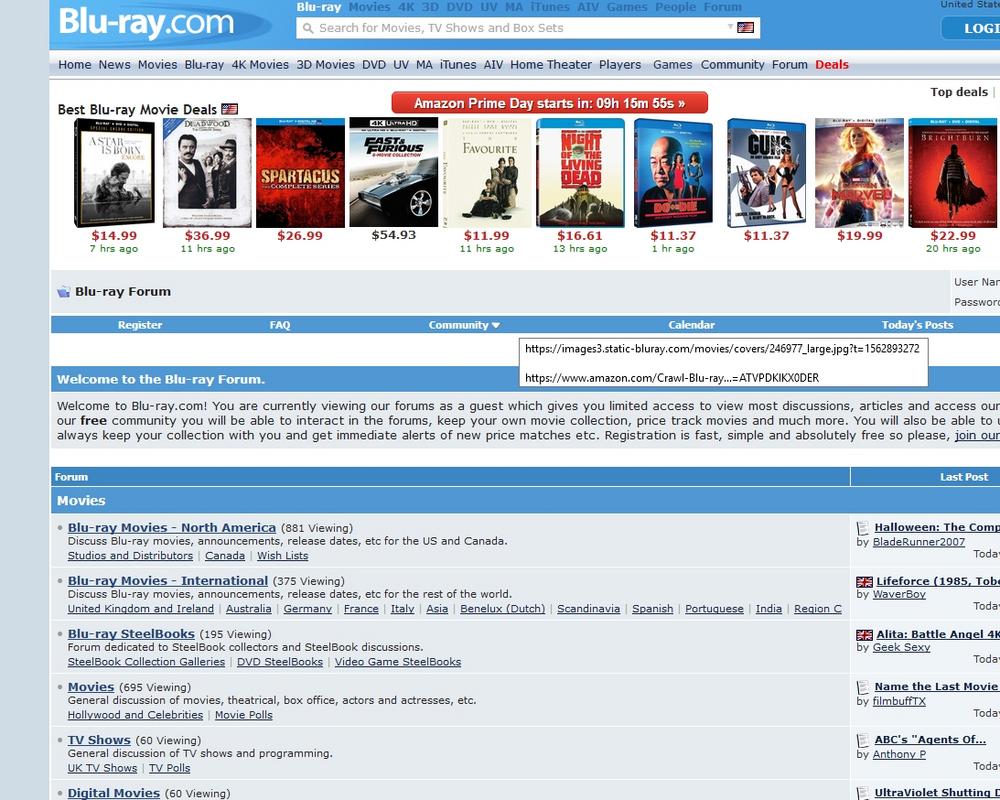Open the 3D Movies menu item
The image size is (1000, 800).
coord(325,64)
